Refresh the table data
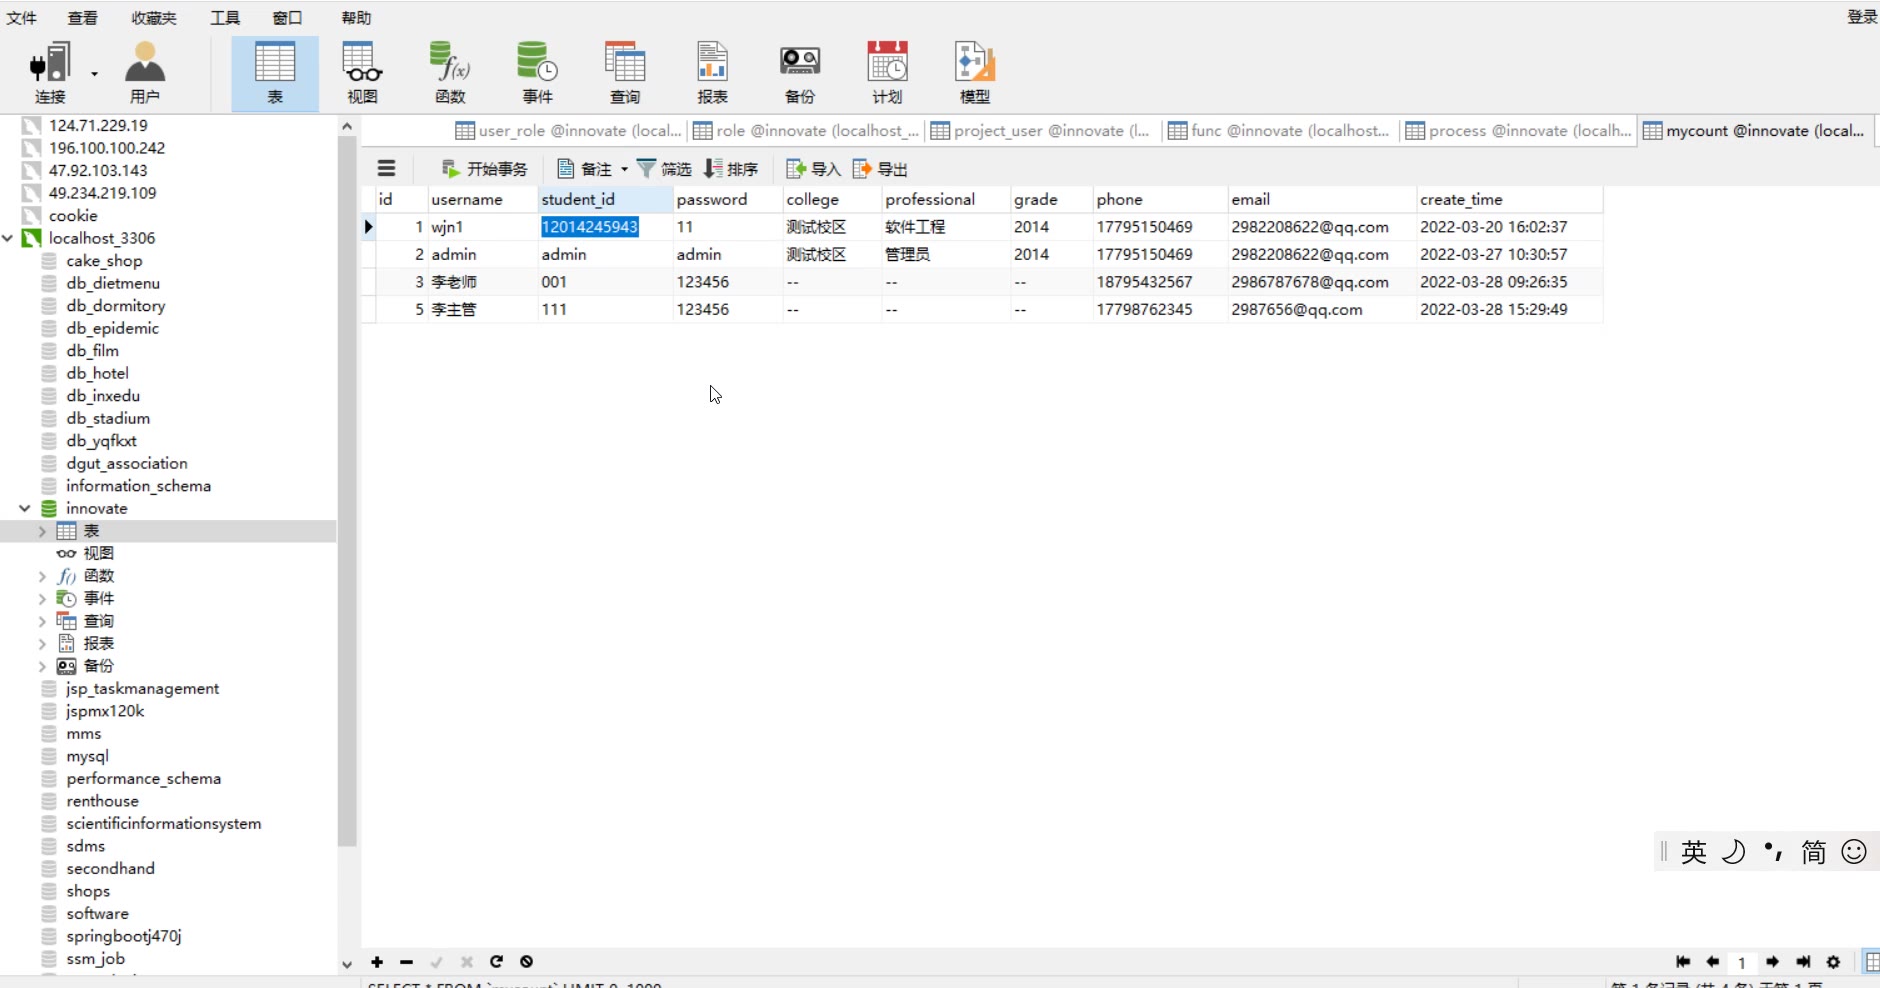The image size is (1880, 988). (x=496, y=962)
